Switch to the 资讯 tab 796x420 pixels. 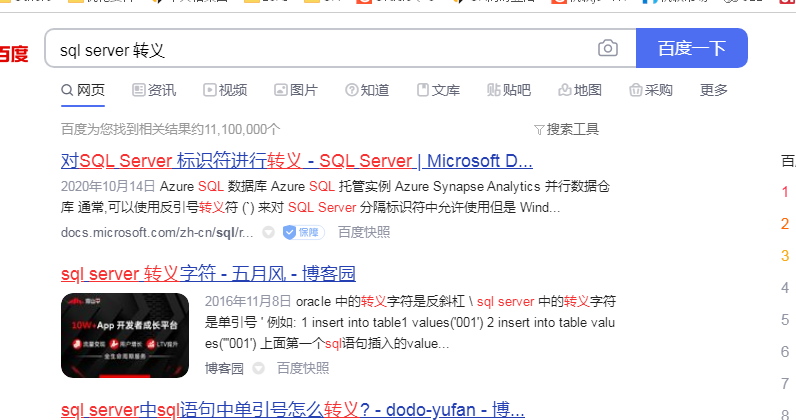pos(154,90)
